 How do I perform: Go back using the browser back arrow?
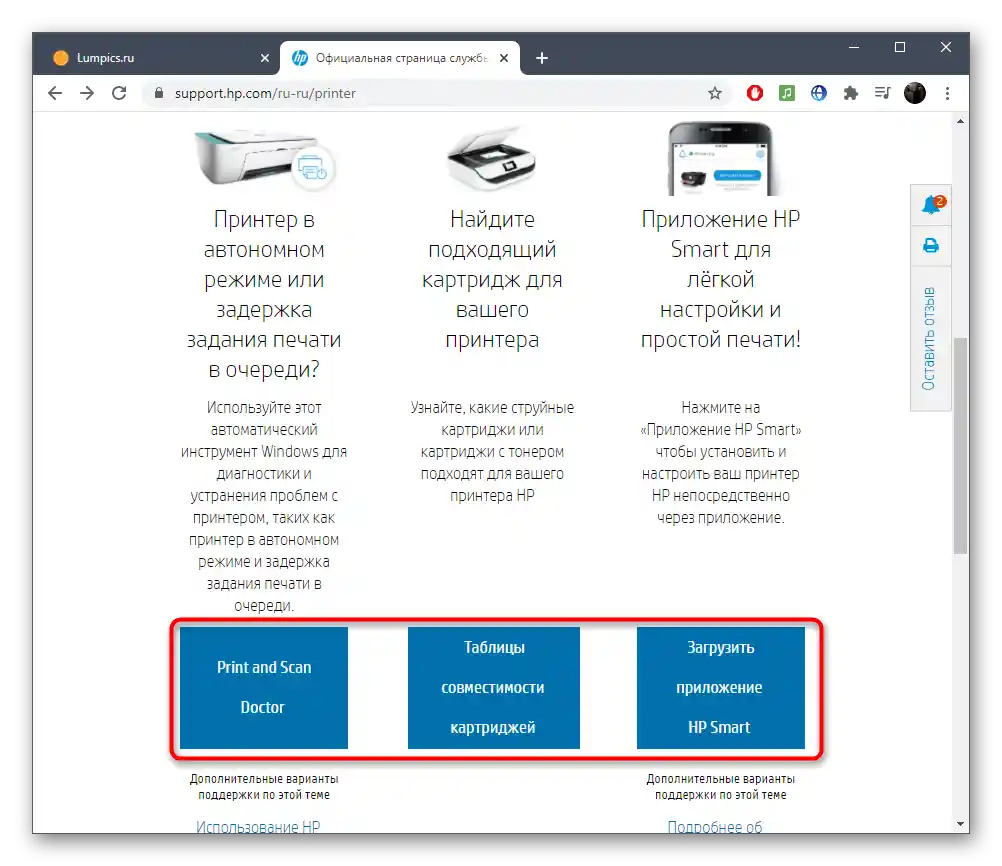(56, 93)
